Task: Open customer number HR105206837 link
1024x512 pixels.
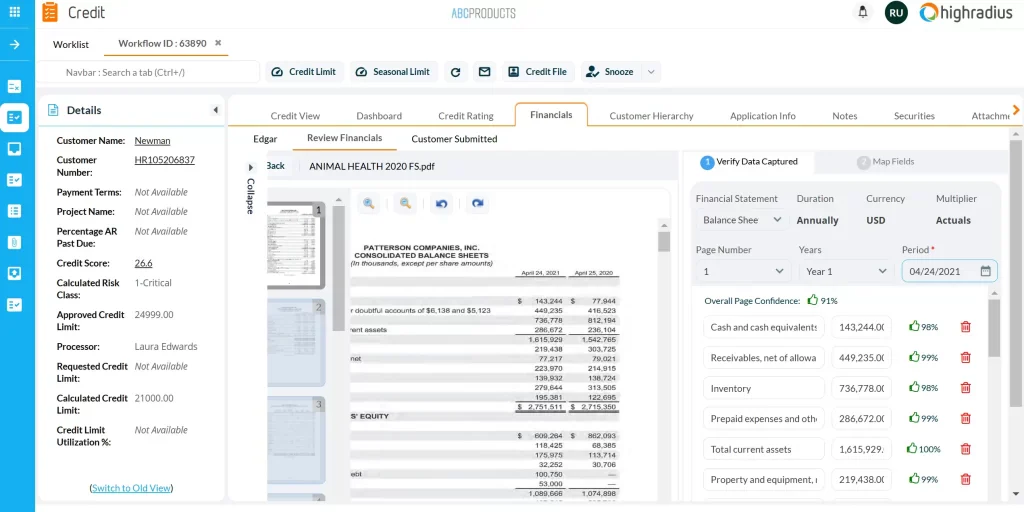Action: pyautogui.click(x=165, y=159)
